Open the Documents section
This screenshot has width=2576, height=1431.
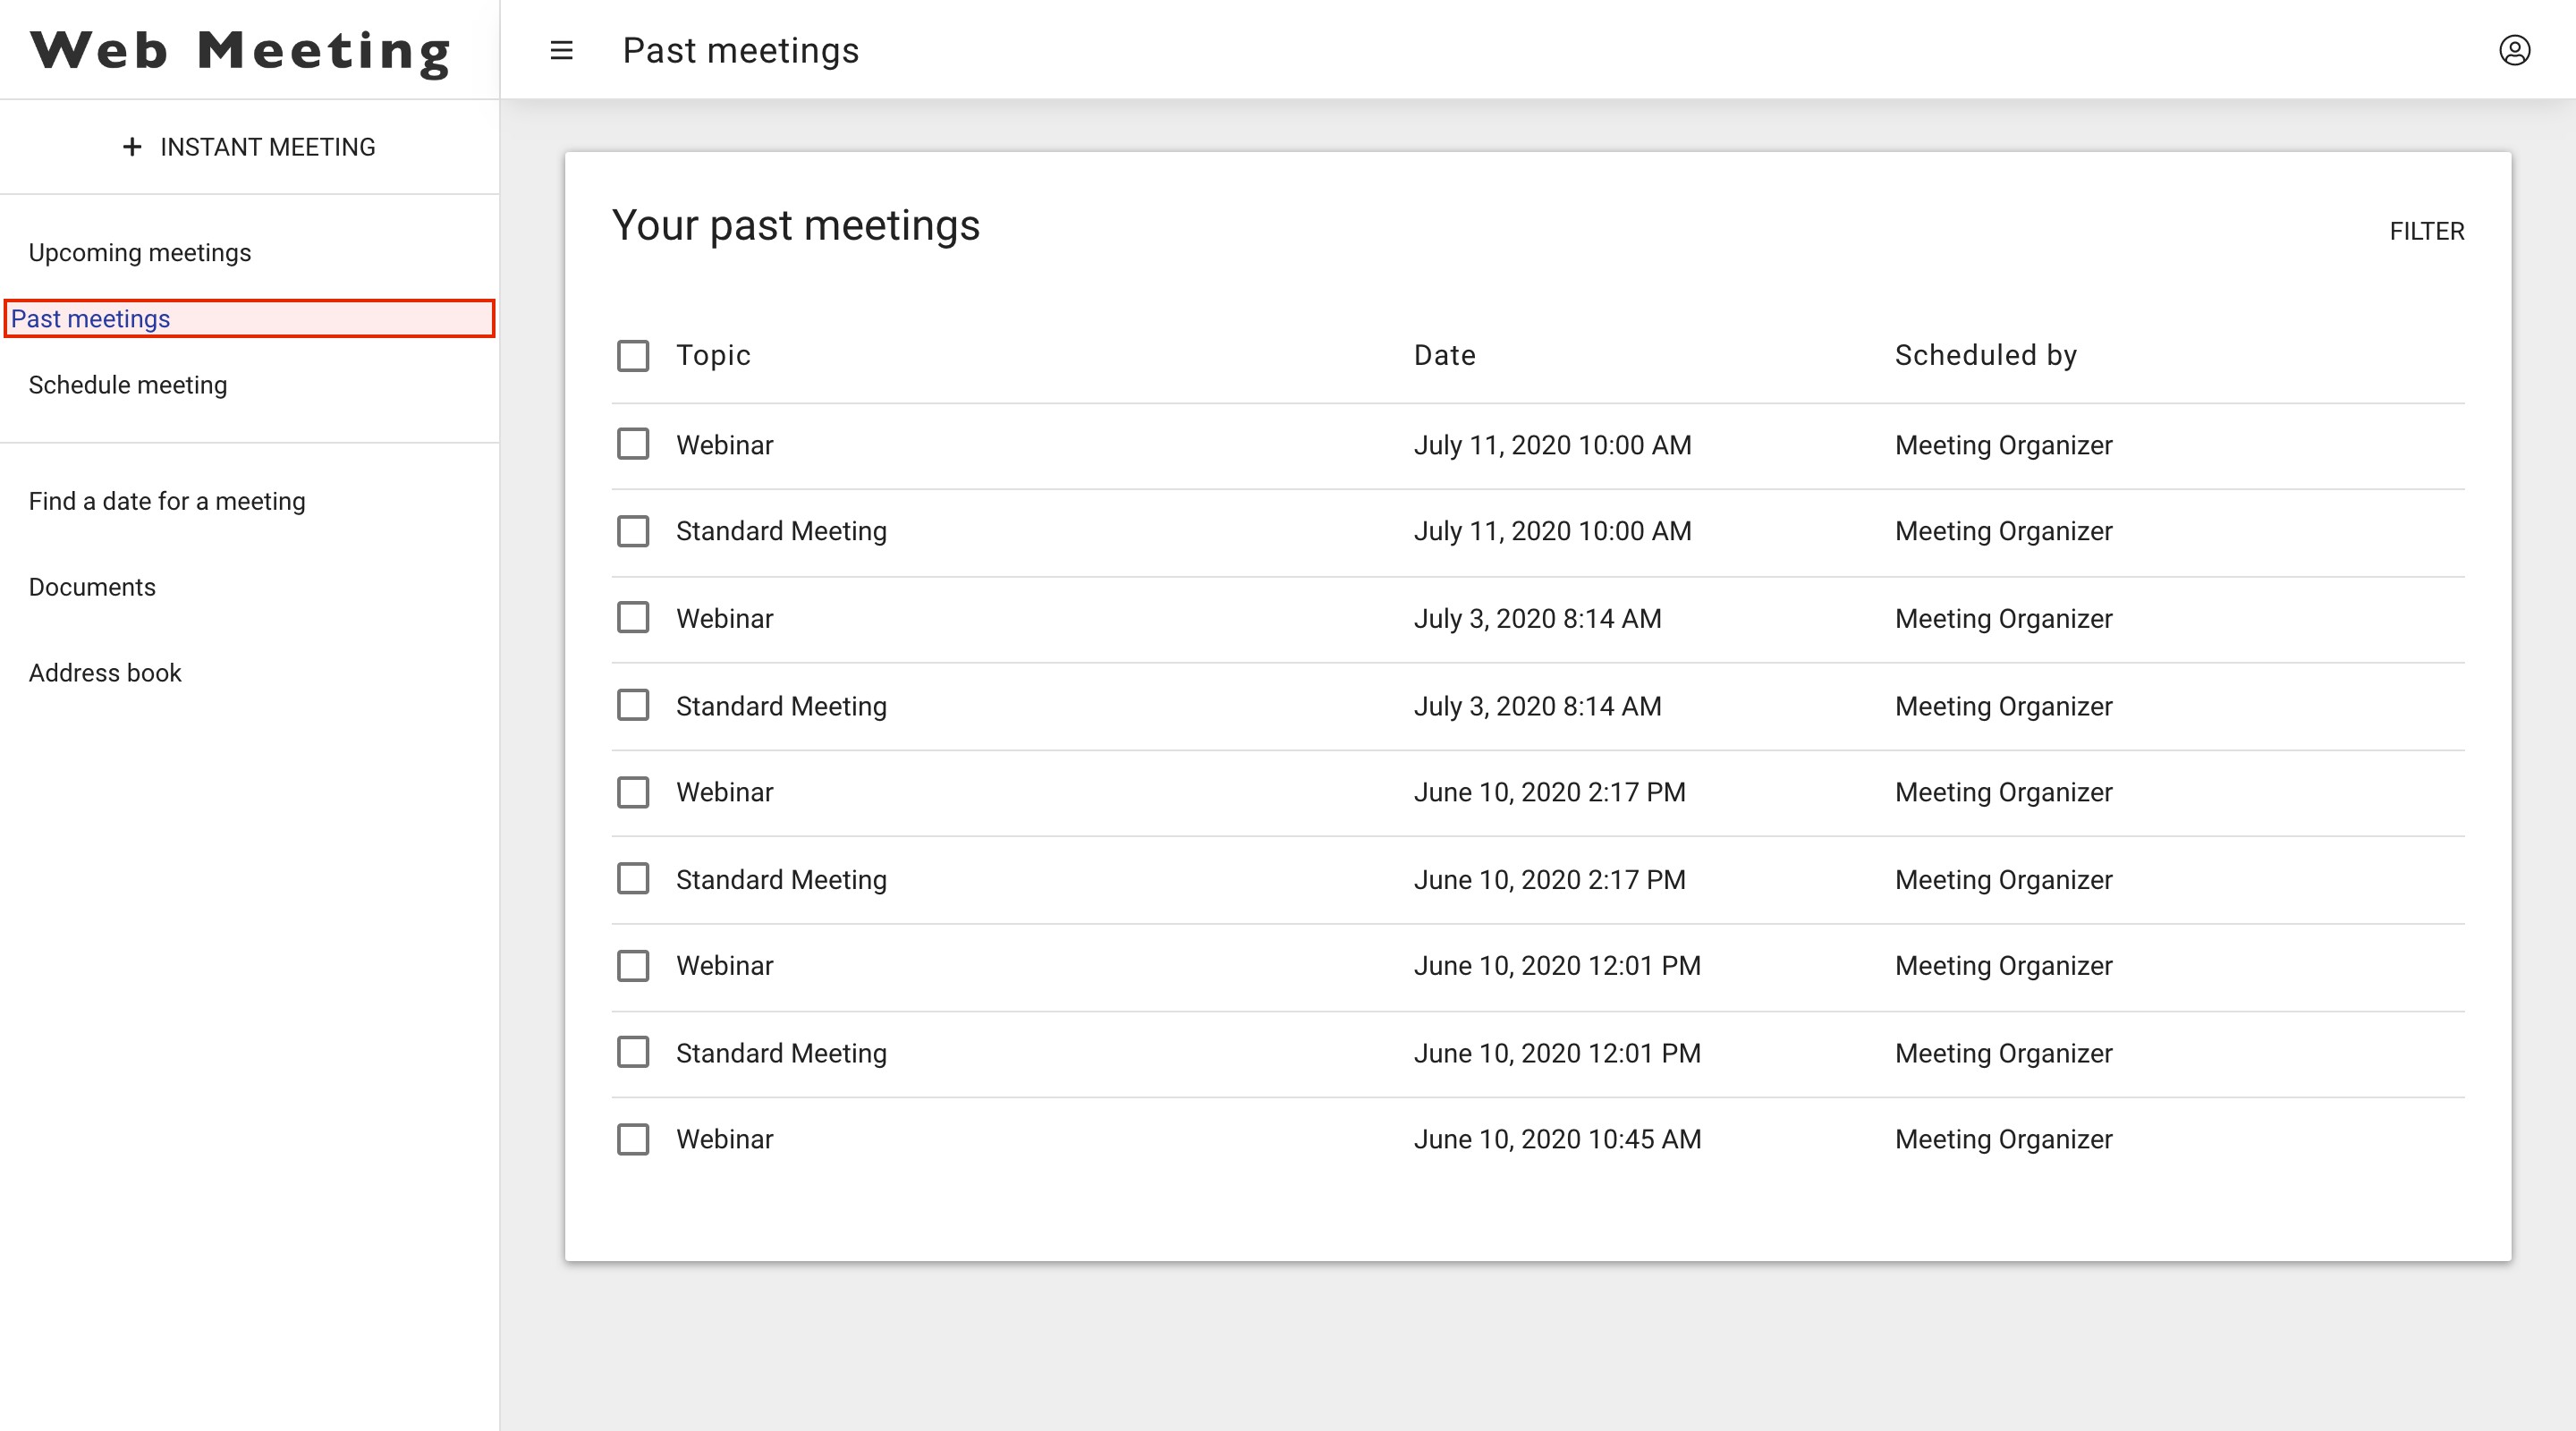pos(92,587)
